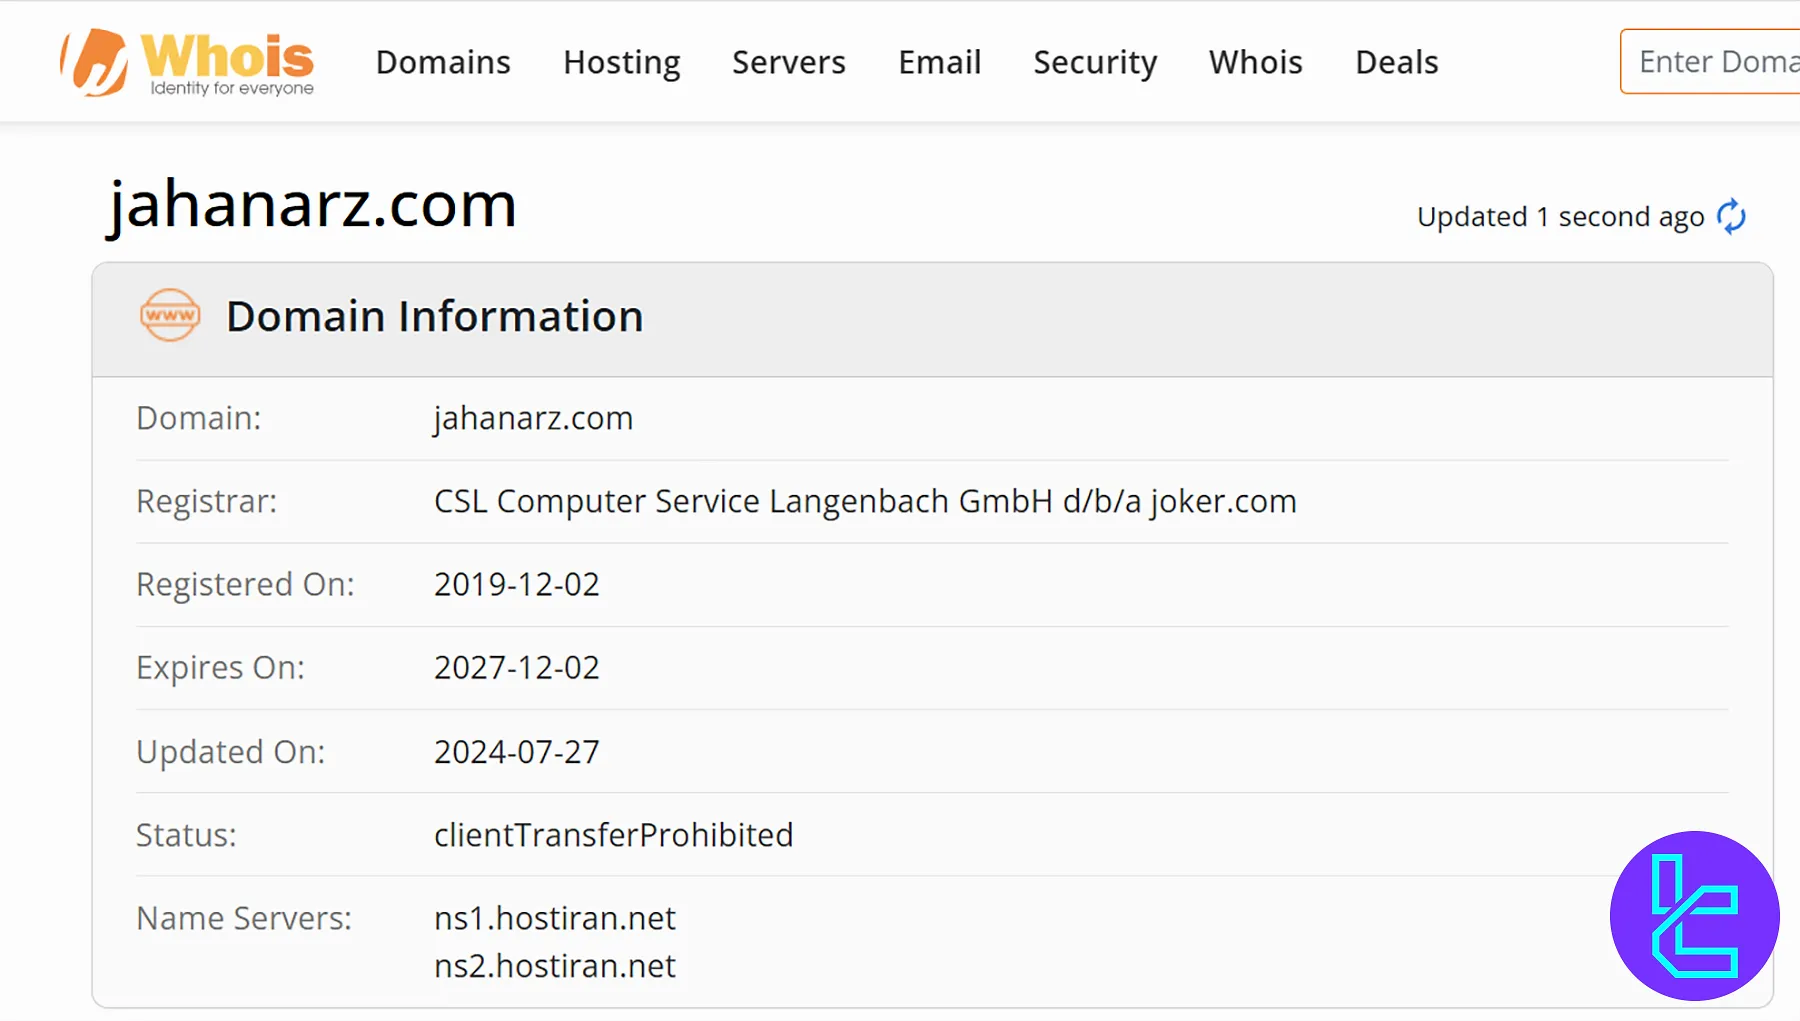Click the clientTransferProhibited status value

pos(613,835)
